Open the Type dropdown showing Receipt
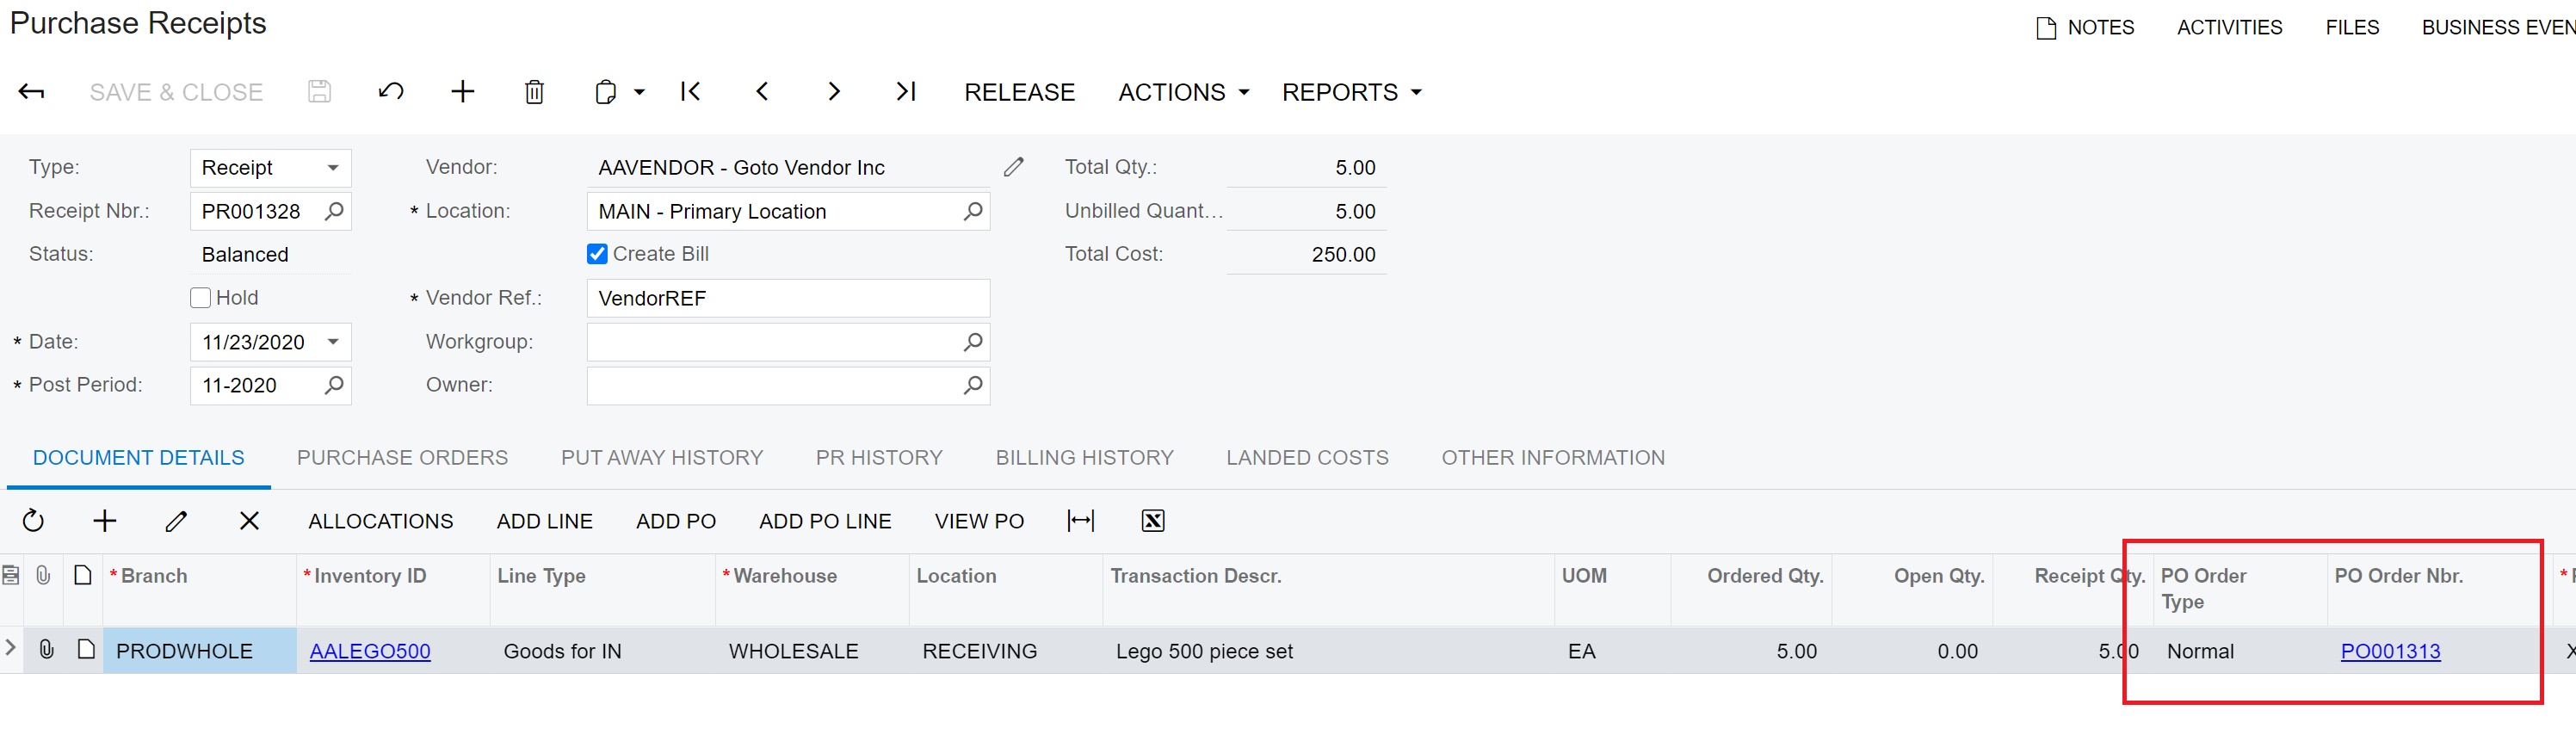Image resolution: width=2576 pixels, height=735 pixels. [332, 168]
